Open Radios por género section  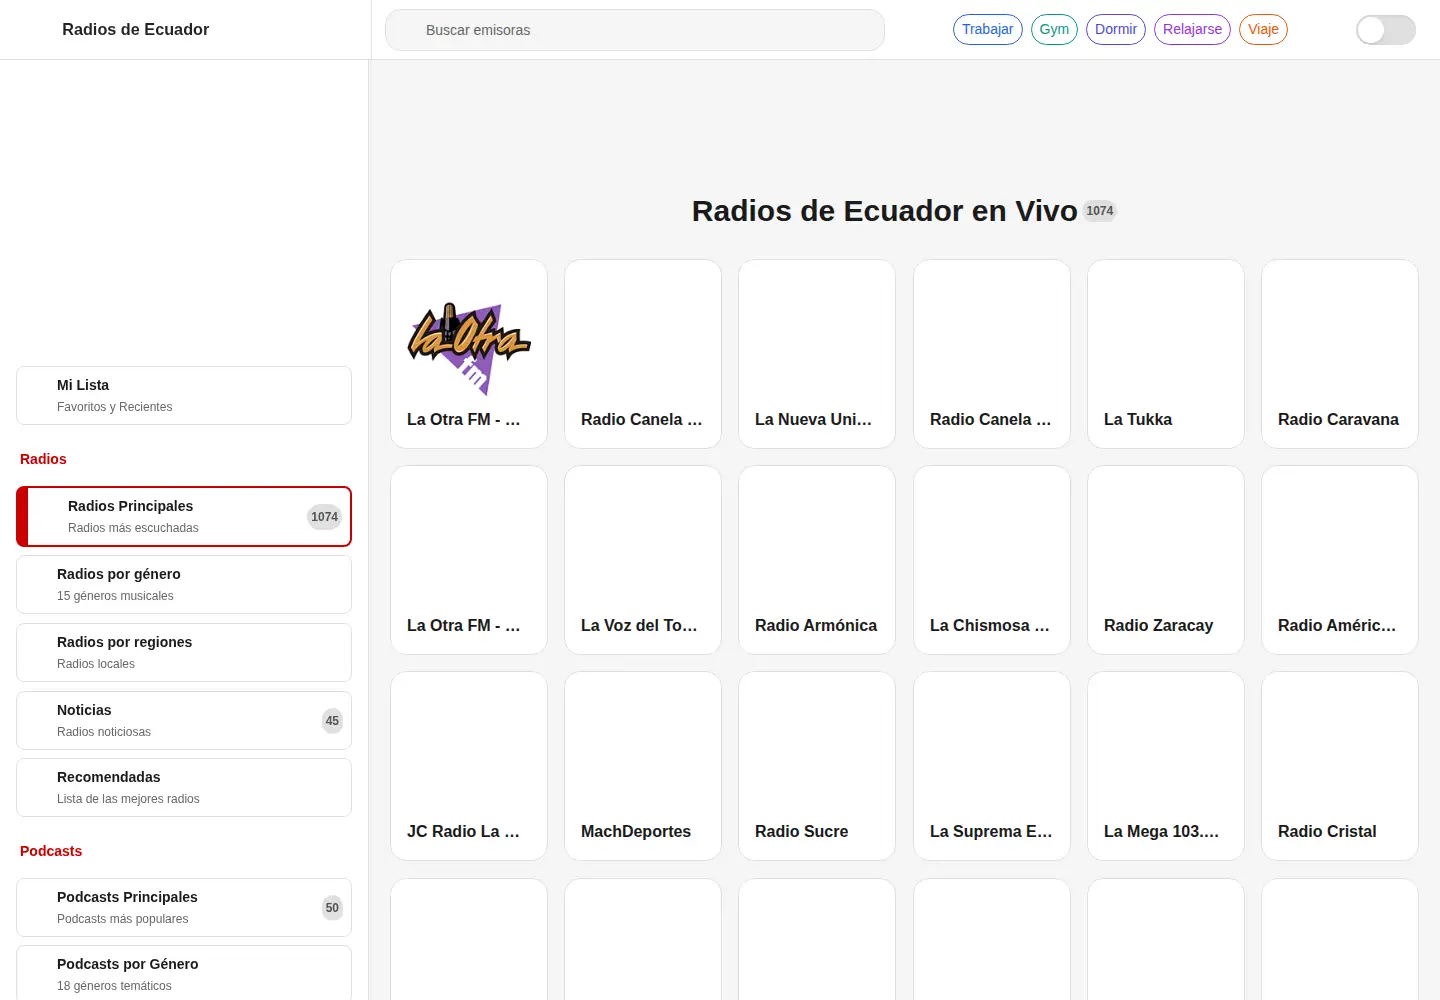point(184,584)
